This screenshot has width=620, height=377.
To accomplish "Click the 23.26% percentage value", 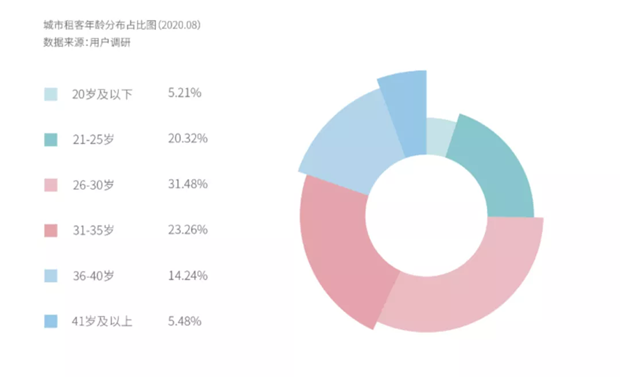I will 188,229.
